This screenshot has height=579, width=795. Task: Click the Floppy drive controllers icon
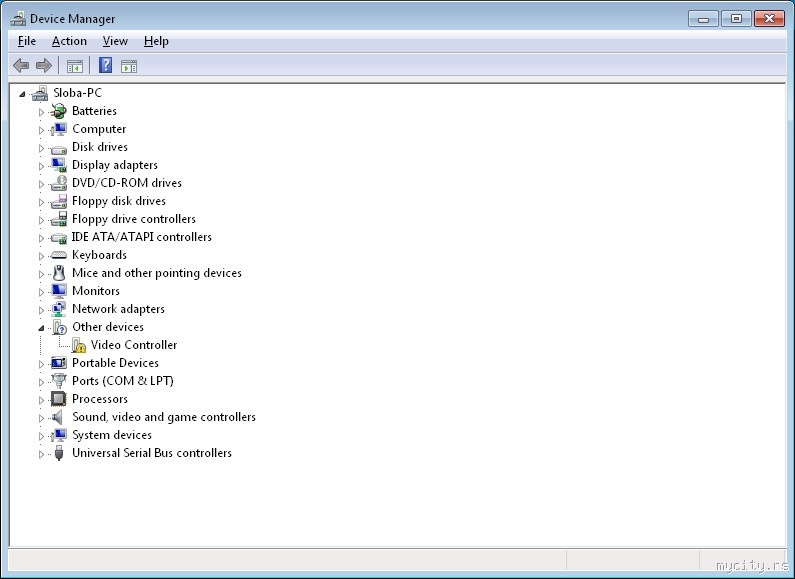(59, 219)
